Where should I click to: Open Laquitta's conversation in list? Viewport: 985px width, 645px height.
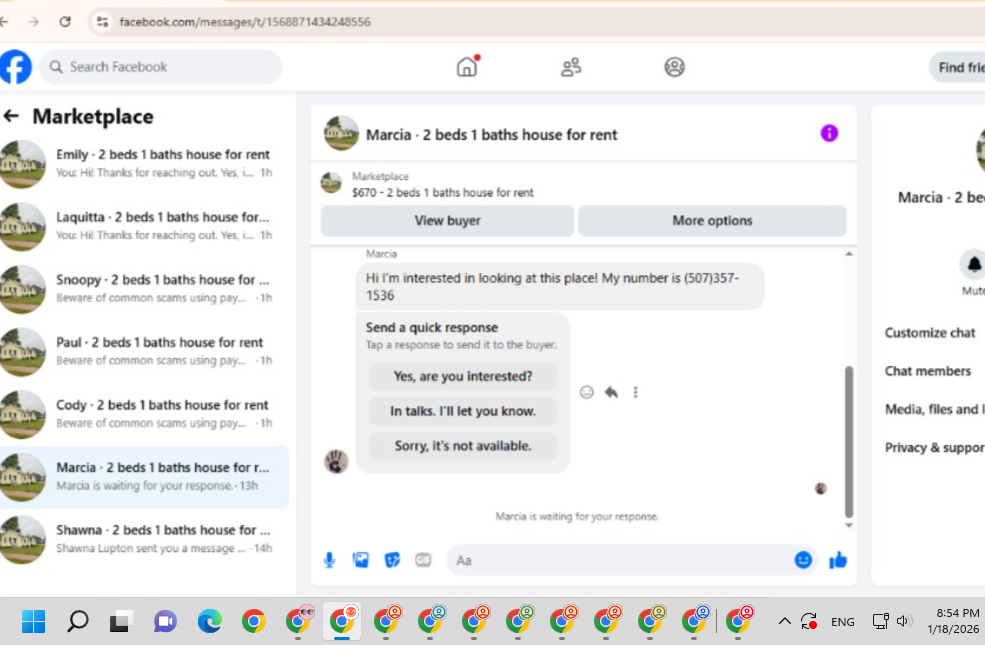tap(144, 226)
